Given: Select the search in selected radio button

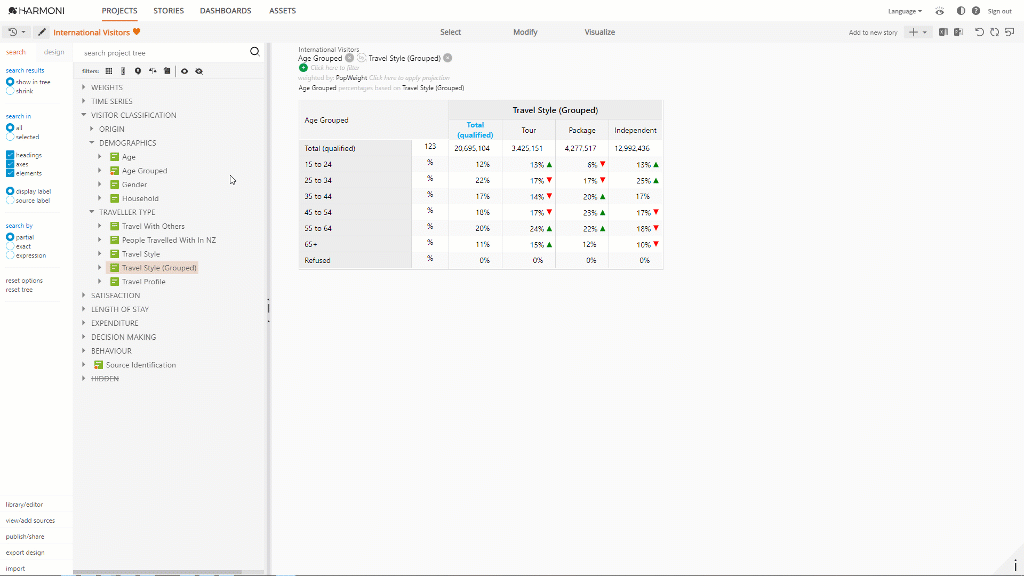Looking at the screenshot, I should coord(10,136).
